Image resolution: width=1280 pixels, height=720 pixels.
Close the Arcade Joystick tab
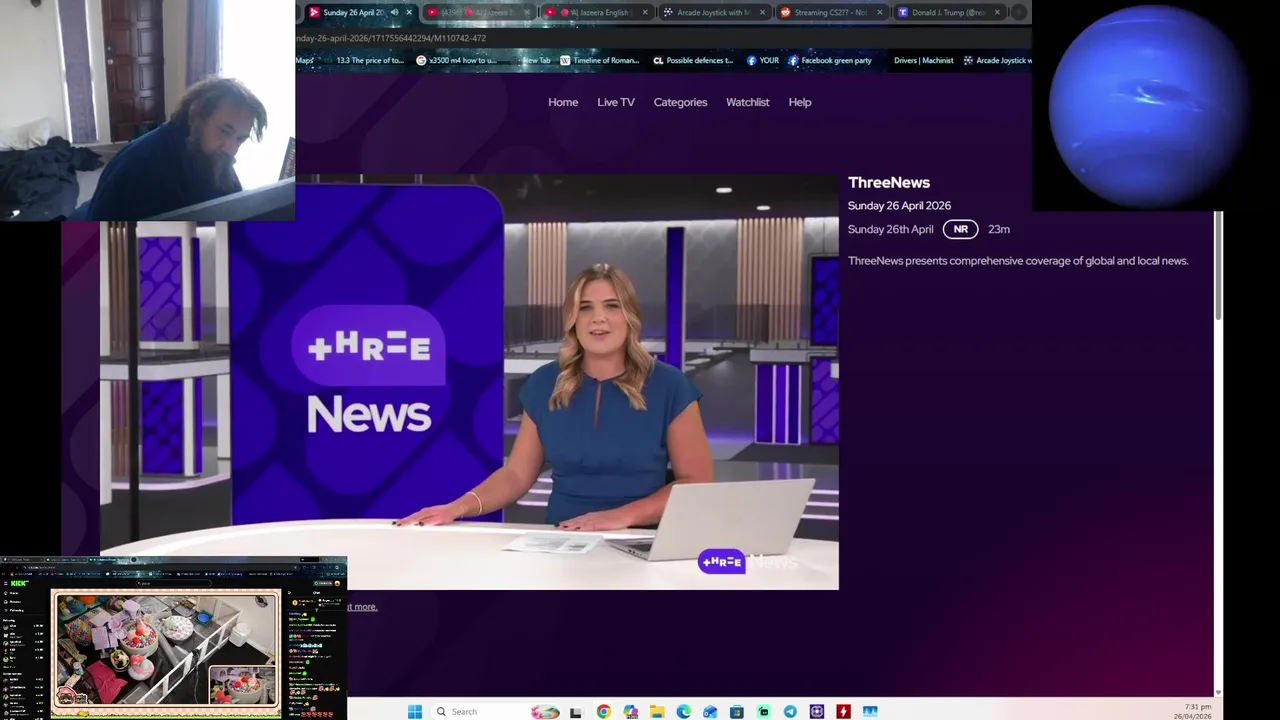click(762, 13)
